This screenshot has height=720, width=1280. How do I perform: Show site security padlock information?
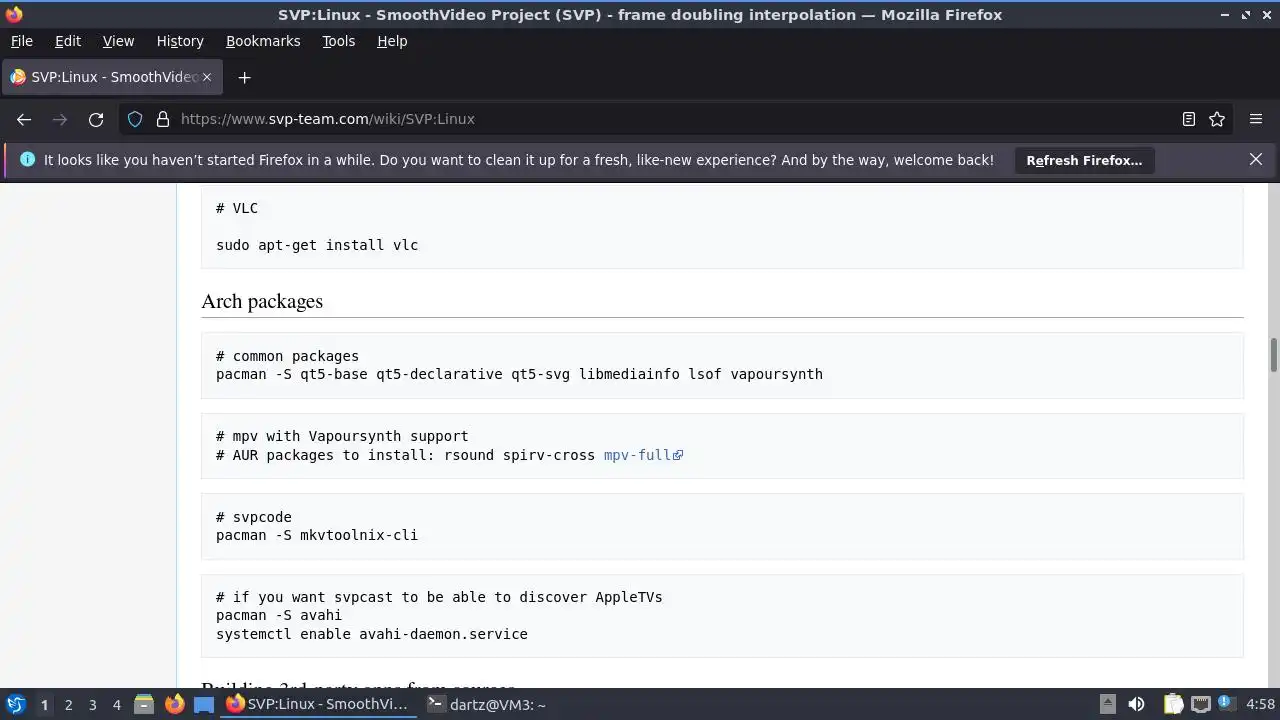coord(163,119)
